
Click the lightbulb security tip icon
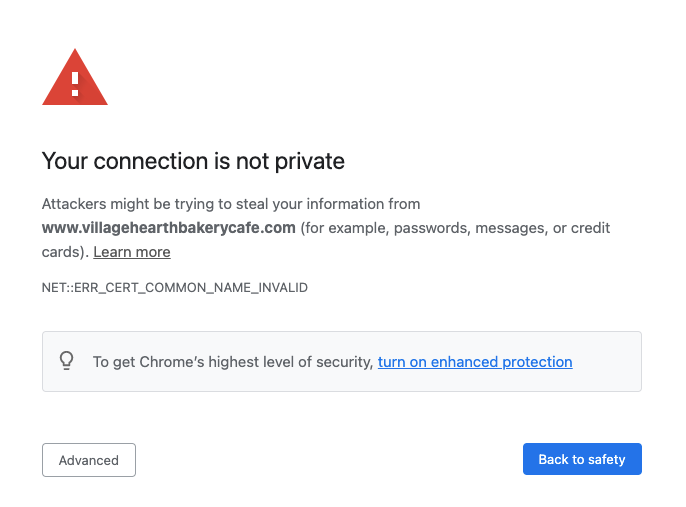[67, 361]
